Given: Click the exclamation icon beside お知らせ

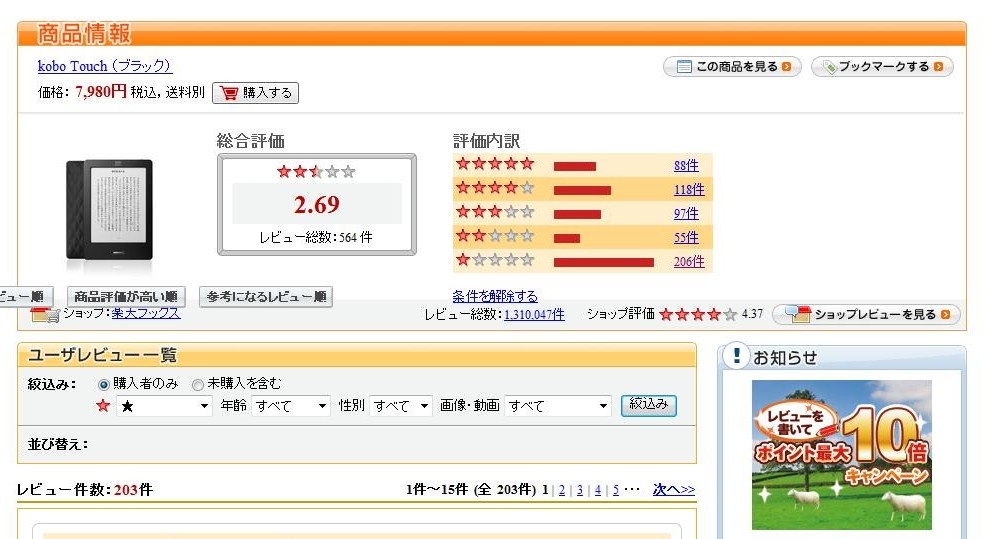Looking at the screenshot, I should coord(736,356).
